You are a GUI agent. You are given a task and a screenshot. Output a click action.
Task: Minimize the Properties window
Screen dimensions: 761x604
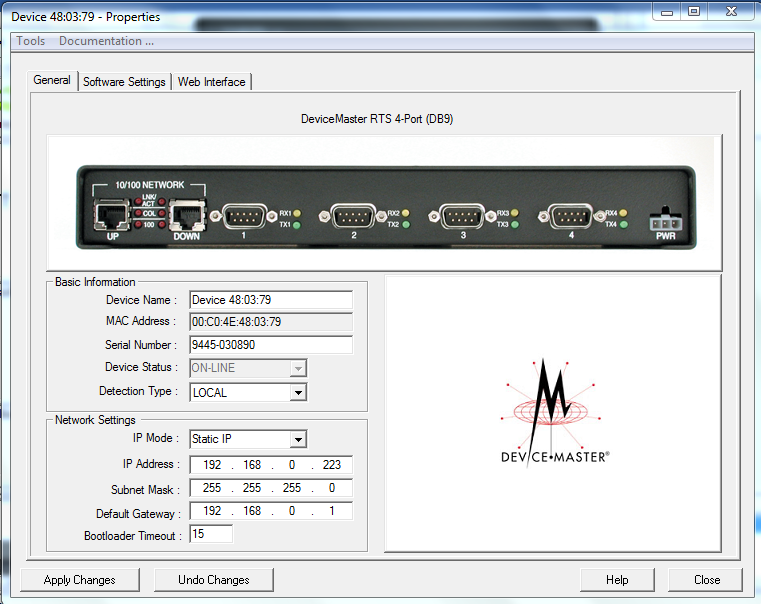[667, 12]
